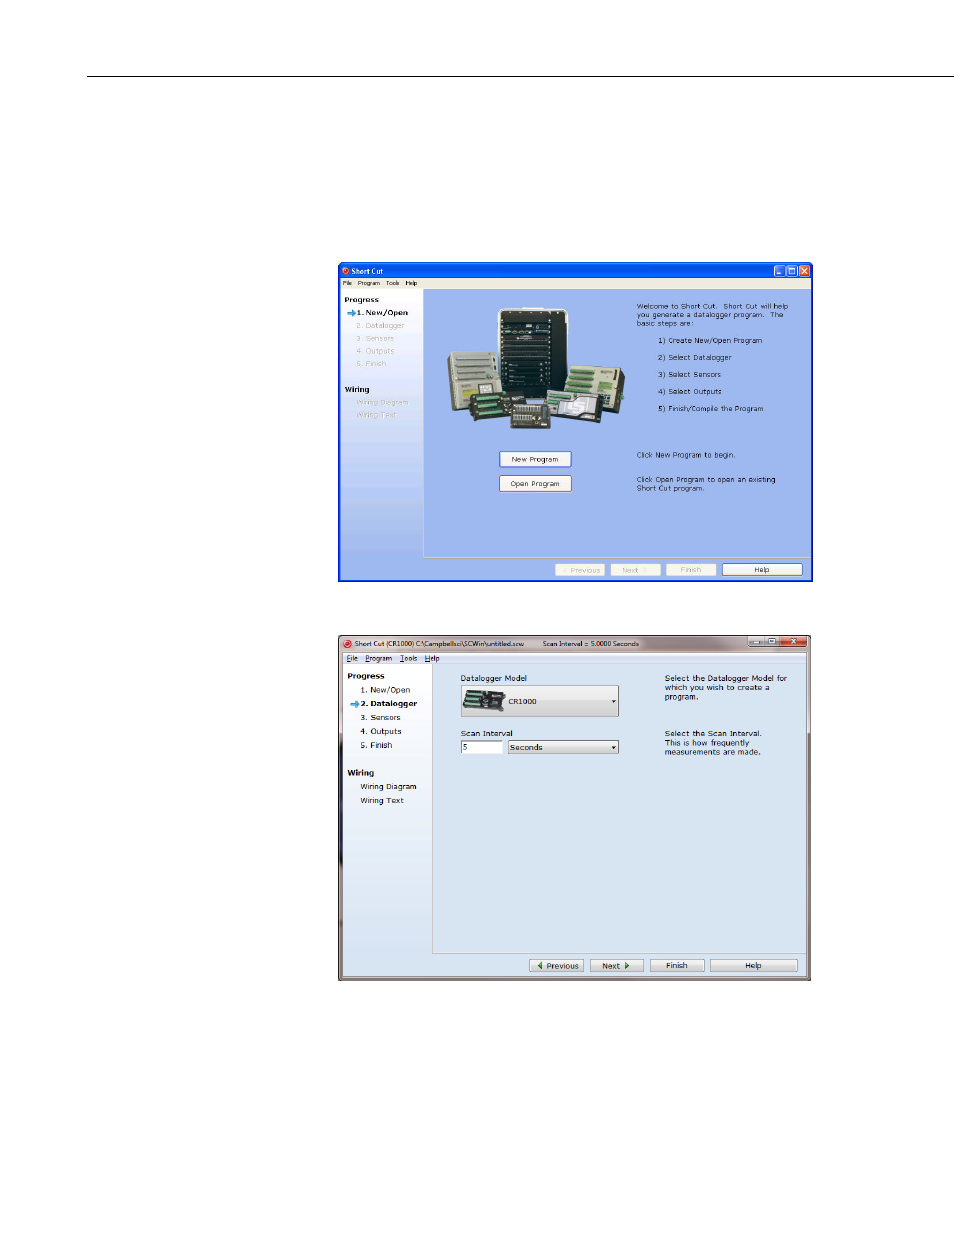954x1235 pixels.
Task: Open Program menu in the CR1000 window
Action: (378, 658)
